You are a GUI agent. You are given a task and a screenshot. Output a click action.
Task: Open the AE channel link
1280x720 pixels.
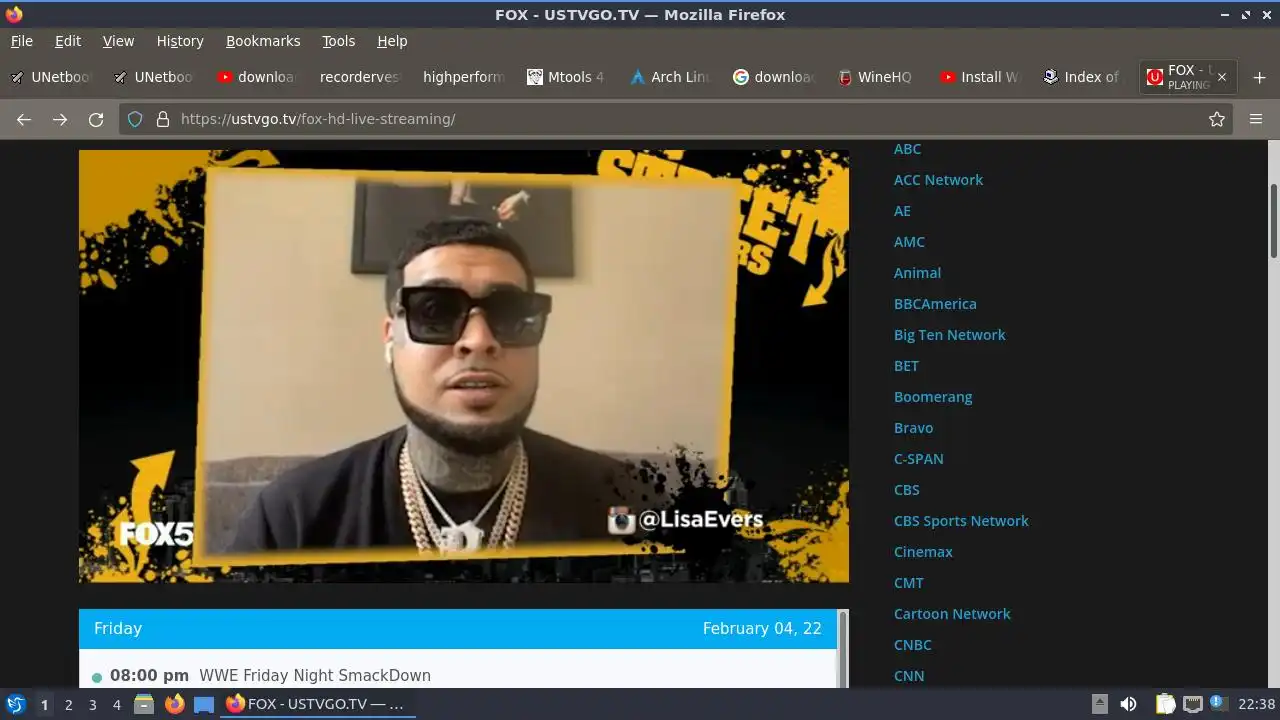tap(902, 211)
